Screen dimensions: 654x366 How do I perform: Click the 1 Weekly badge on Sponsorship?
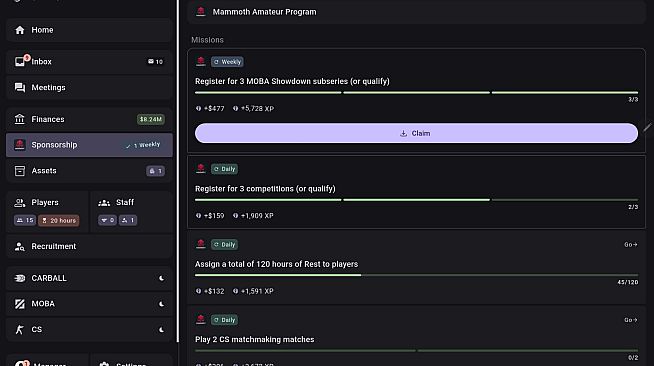[x=143, y=145]
